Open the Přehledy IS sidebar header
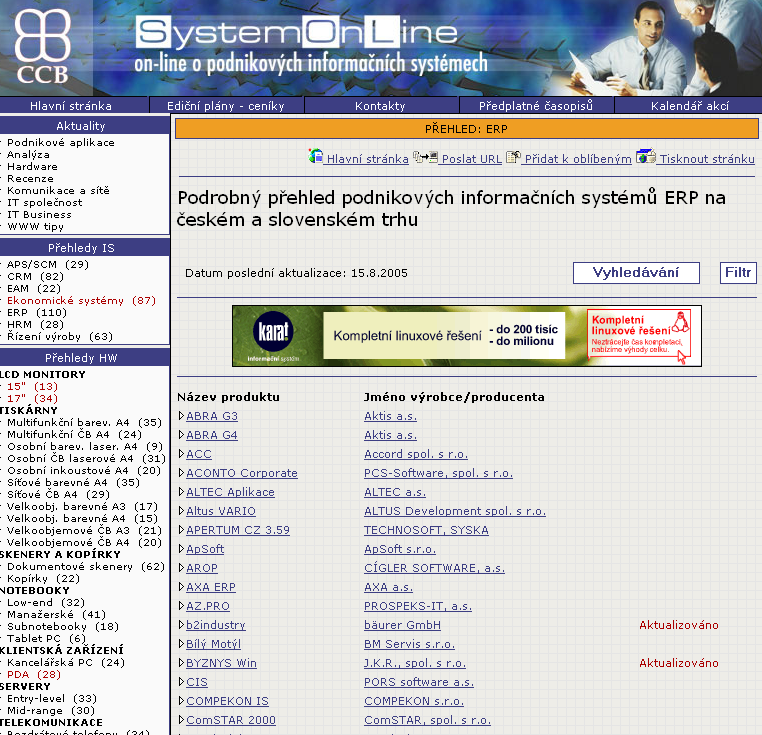Image resolution: width=762 pixels, height=735 pixels. tap(81, 248)
